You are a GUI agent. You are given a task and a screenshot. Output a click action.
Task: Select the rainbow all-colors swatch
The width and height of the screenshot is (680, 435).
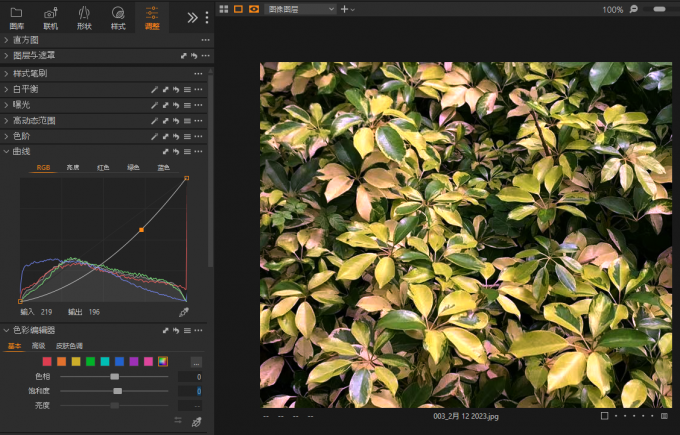click(163, 361)
